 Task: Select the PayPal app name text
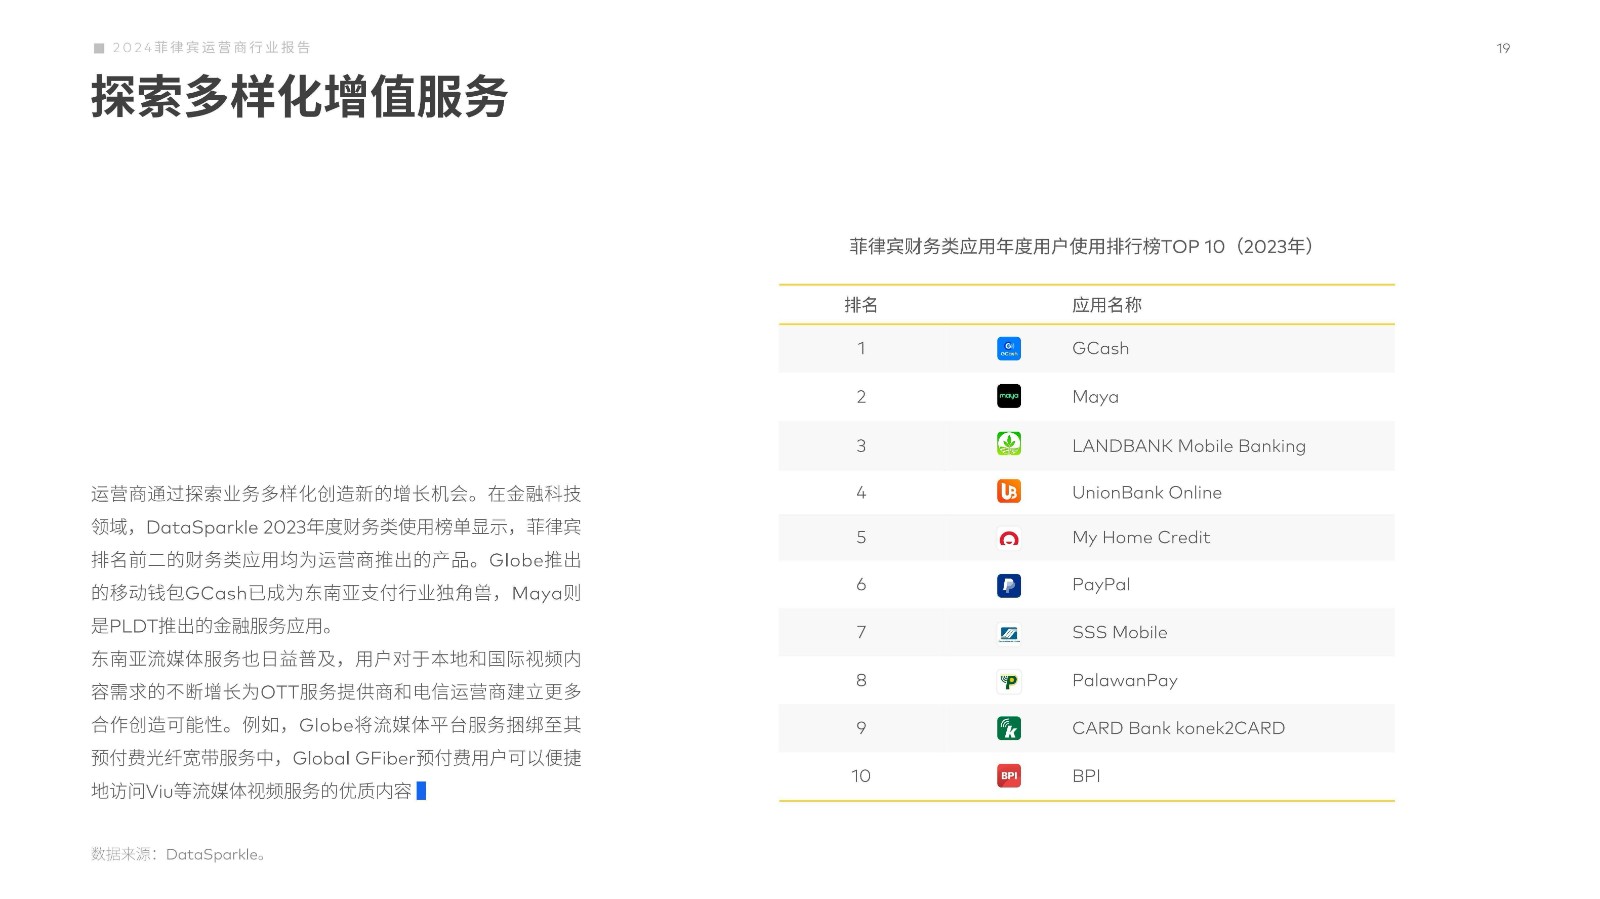(x=1101, y=585)
